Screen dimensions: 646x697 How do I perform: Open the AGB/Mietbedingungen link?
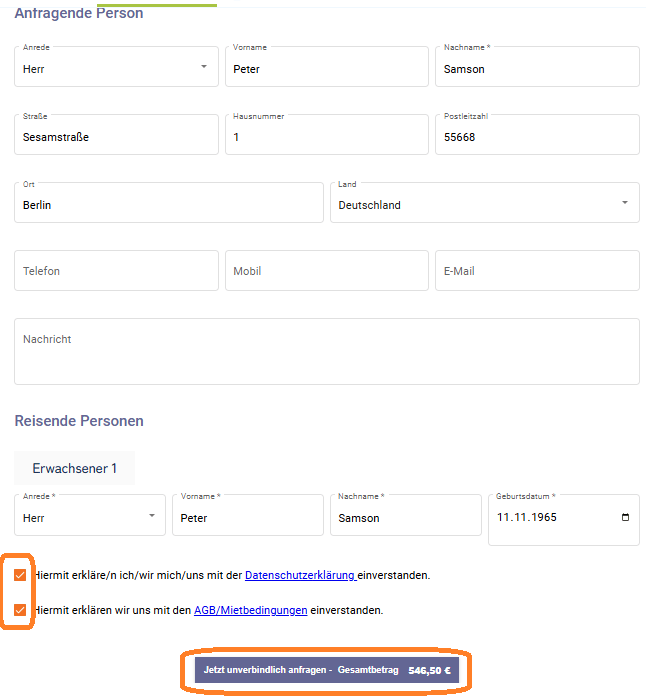coord(251,610)
